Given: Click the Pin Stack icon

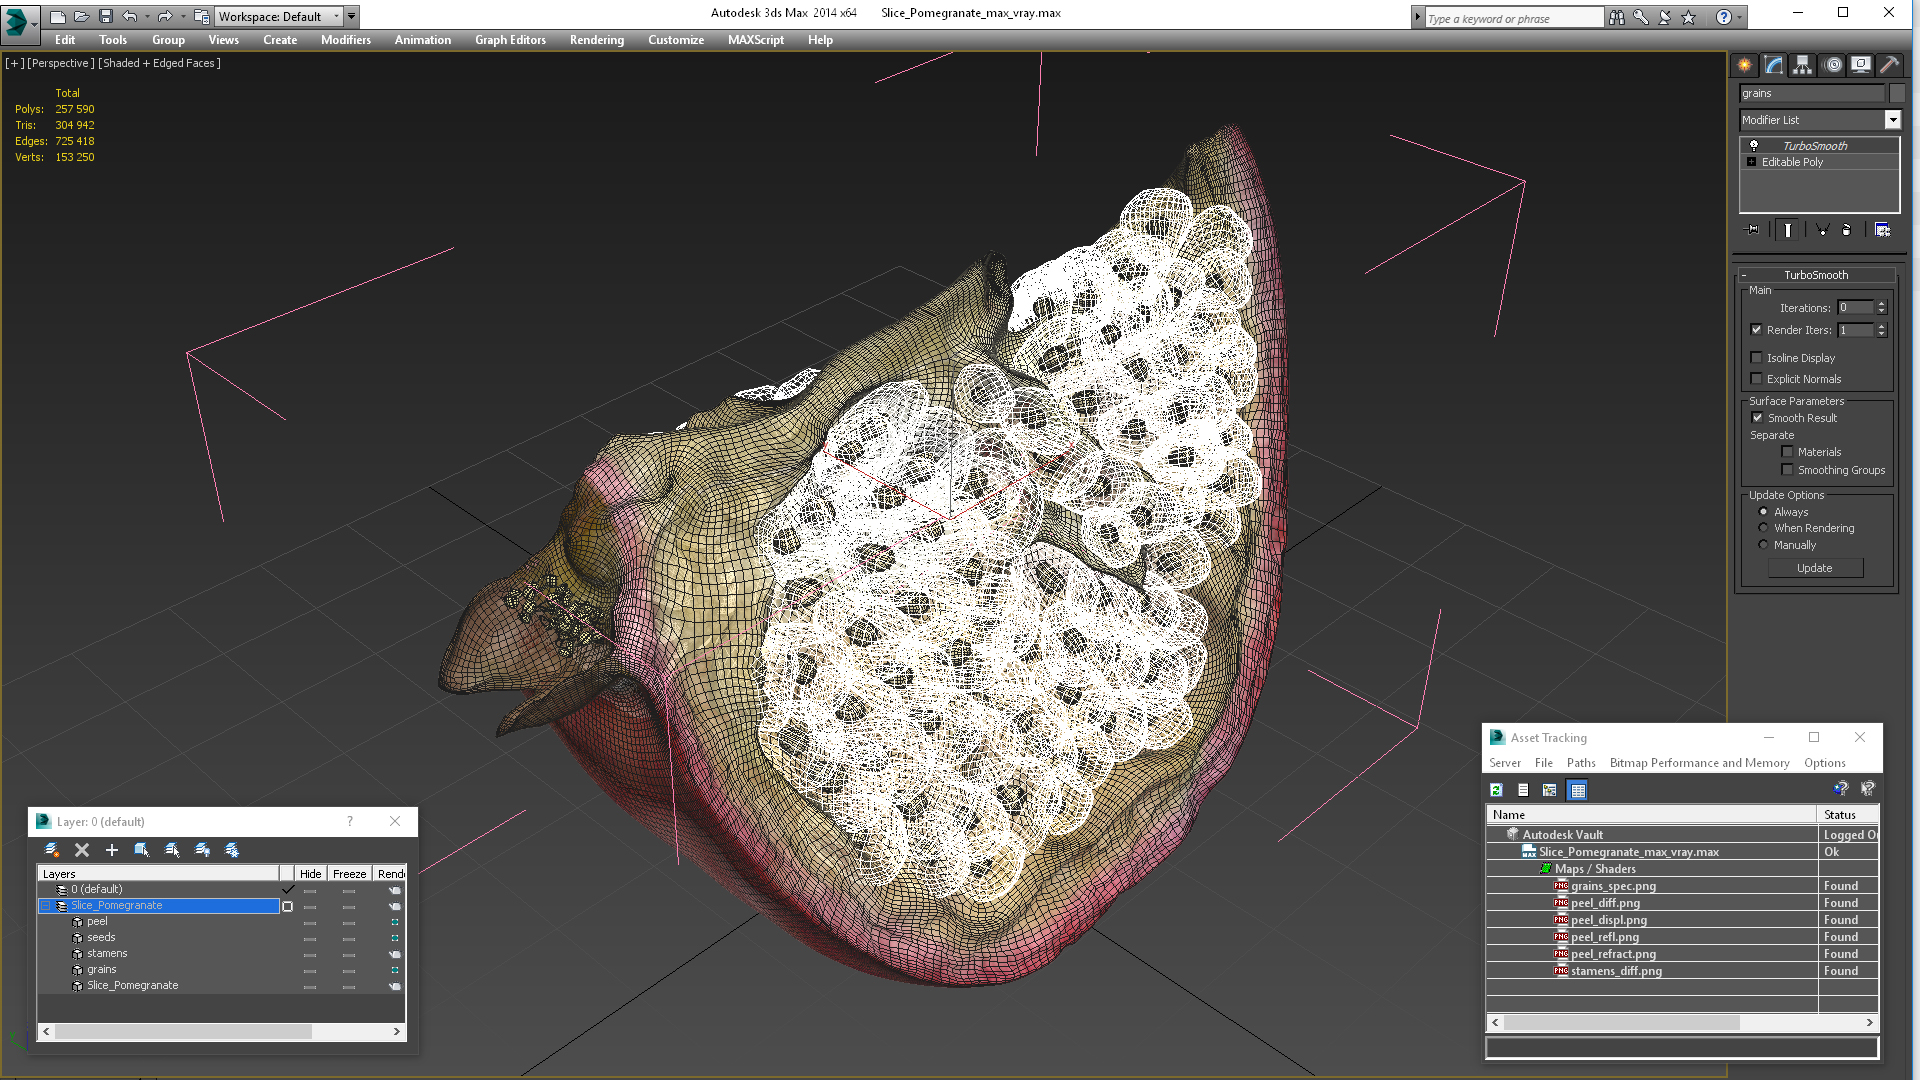Looking at the screenshot, I should [1752, 230].
